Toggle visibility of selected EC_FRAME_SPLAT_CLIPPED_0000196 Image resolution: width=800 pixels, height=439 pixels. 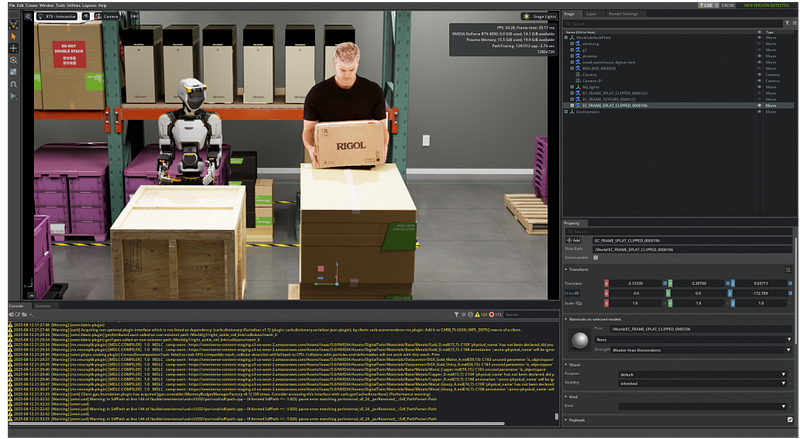(x=759, y=105)
